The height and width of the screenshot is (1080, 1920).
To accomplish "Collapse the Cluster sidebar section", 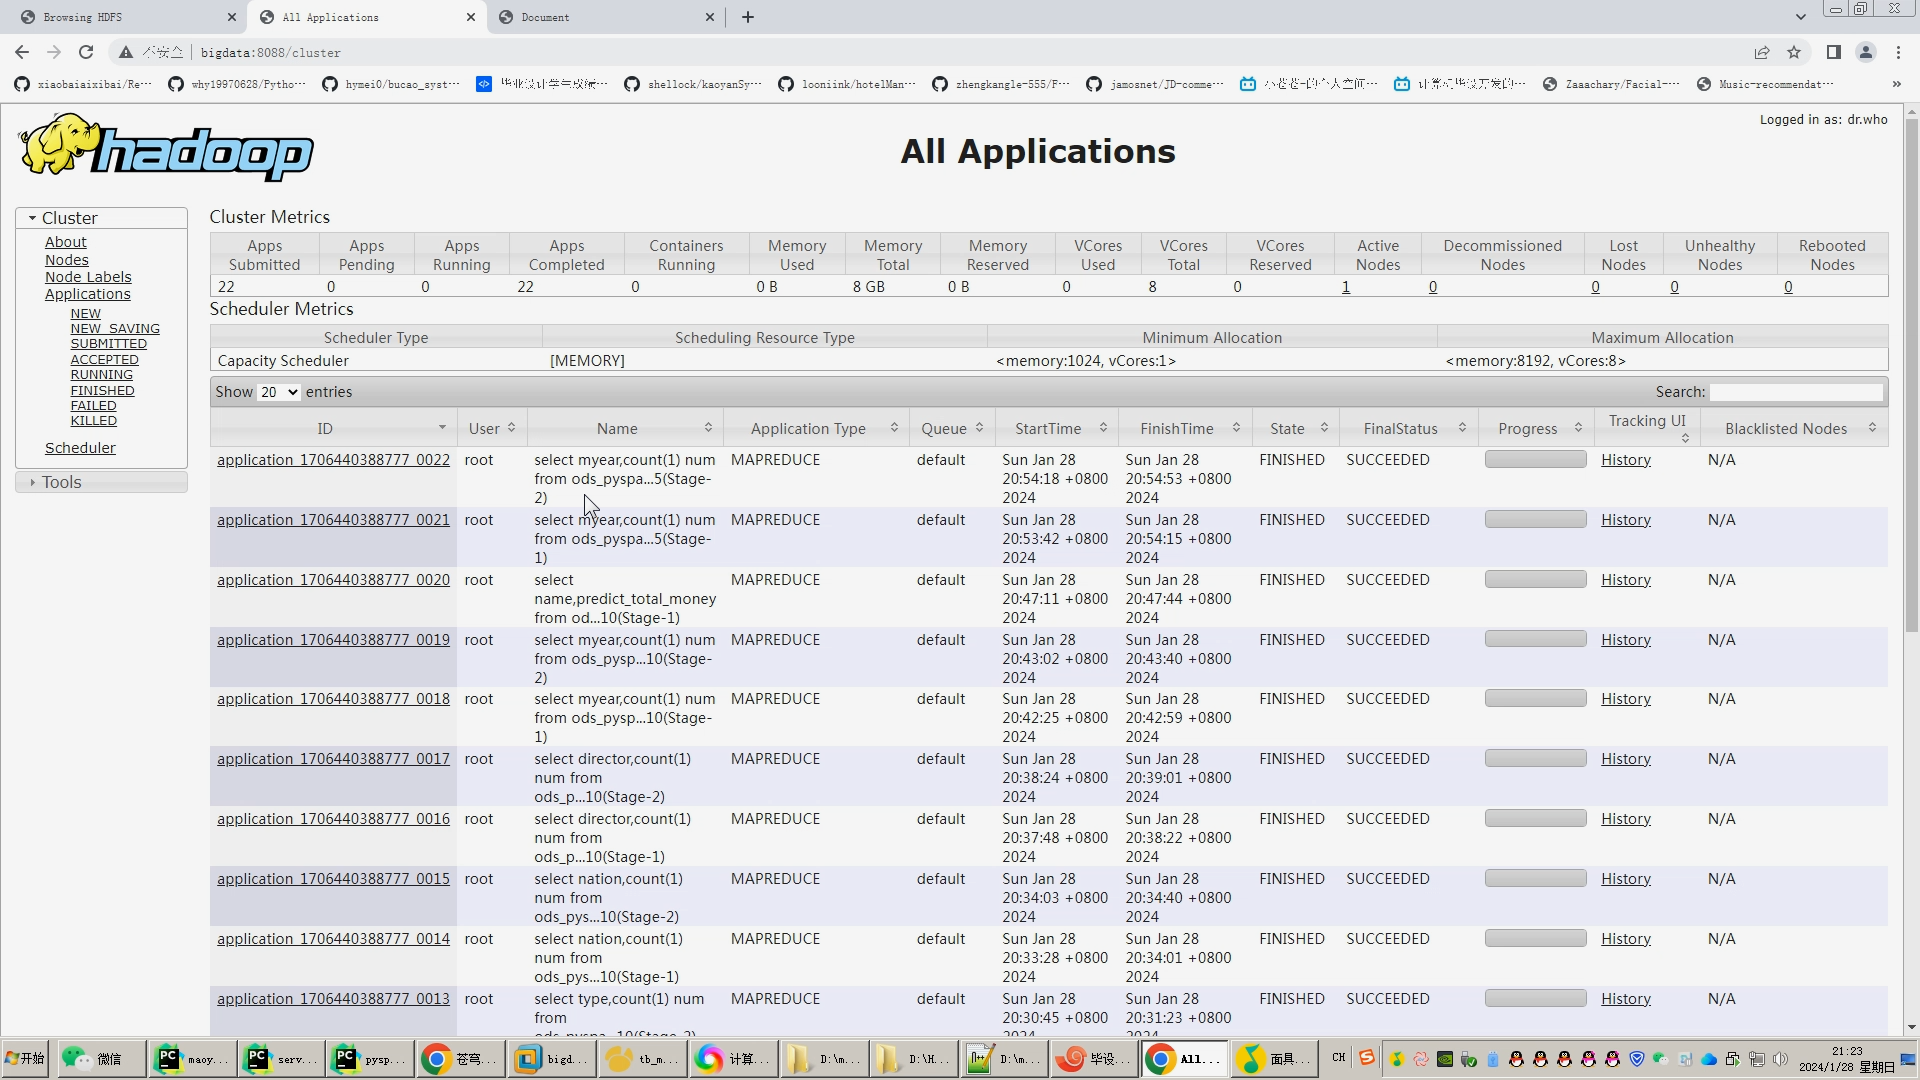I will pos(69,218).
